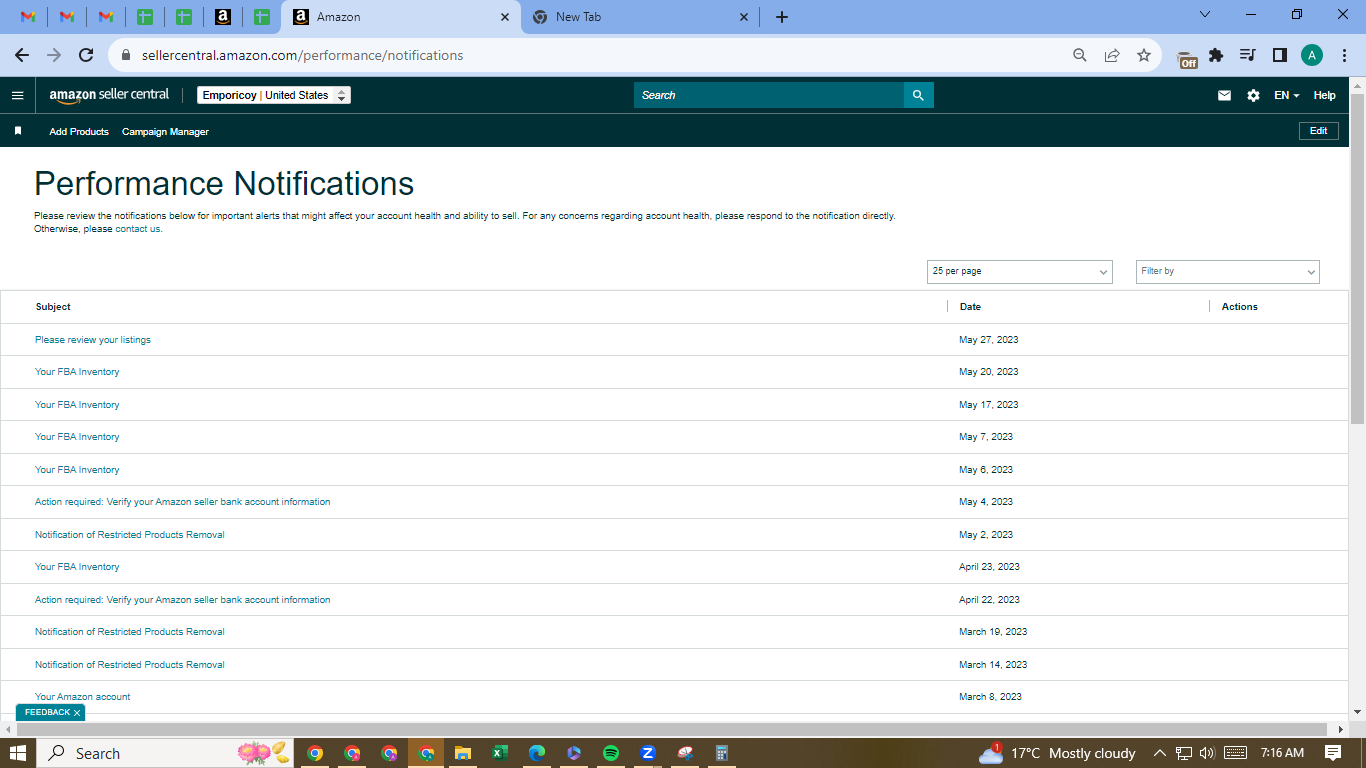Click the extension icon labeled Off
This screenshot has width=1366, height=768.
1187,58
